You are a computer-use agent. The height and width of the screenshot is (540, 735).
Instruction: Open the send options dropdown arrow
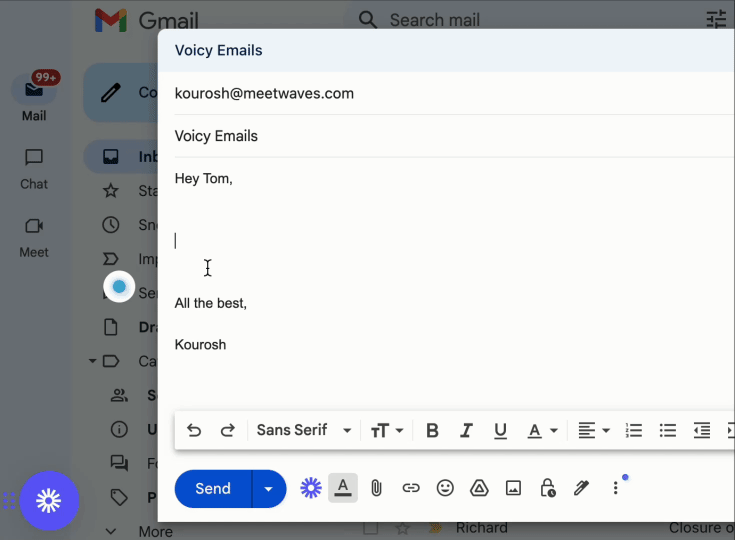[269, 489]
